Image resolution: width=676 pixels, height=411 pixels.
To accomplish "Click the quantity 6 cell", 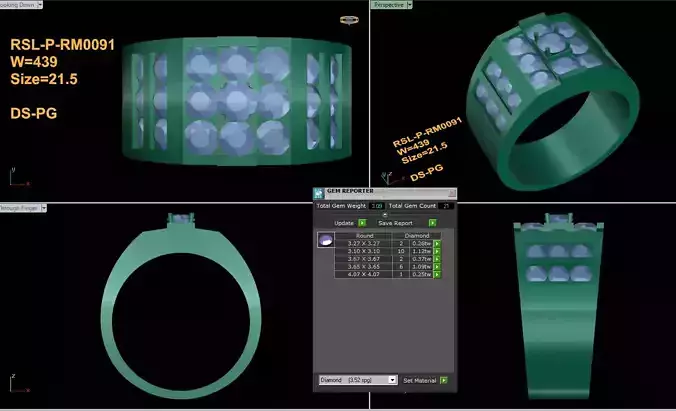I will (x=401, y=267).
